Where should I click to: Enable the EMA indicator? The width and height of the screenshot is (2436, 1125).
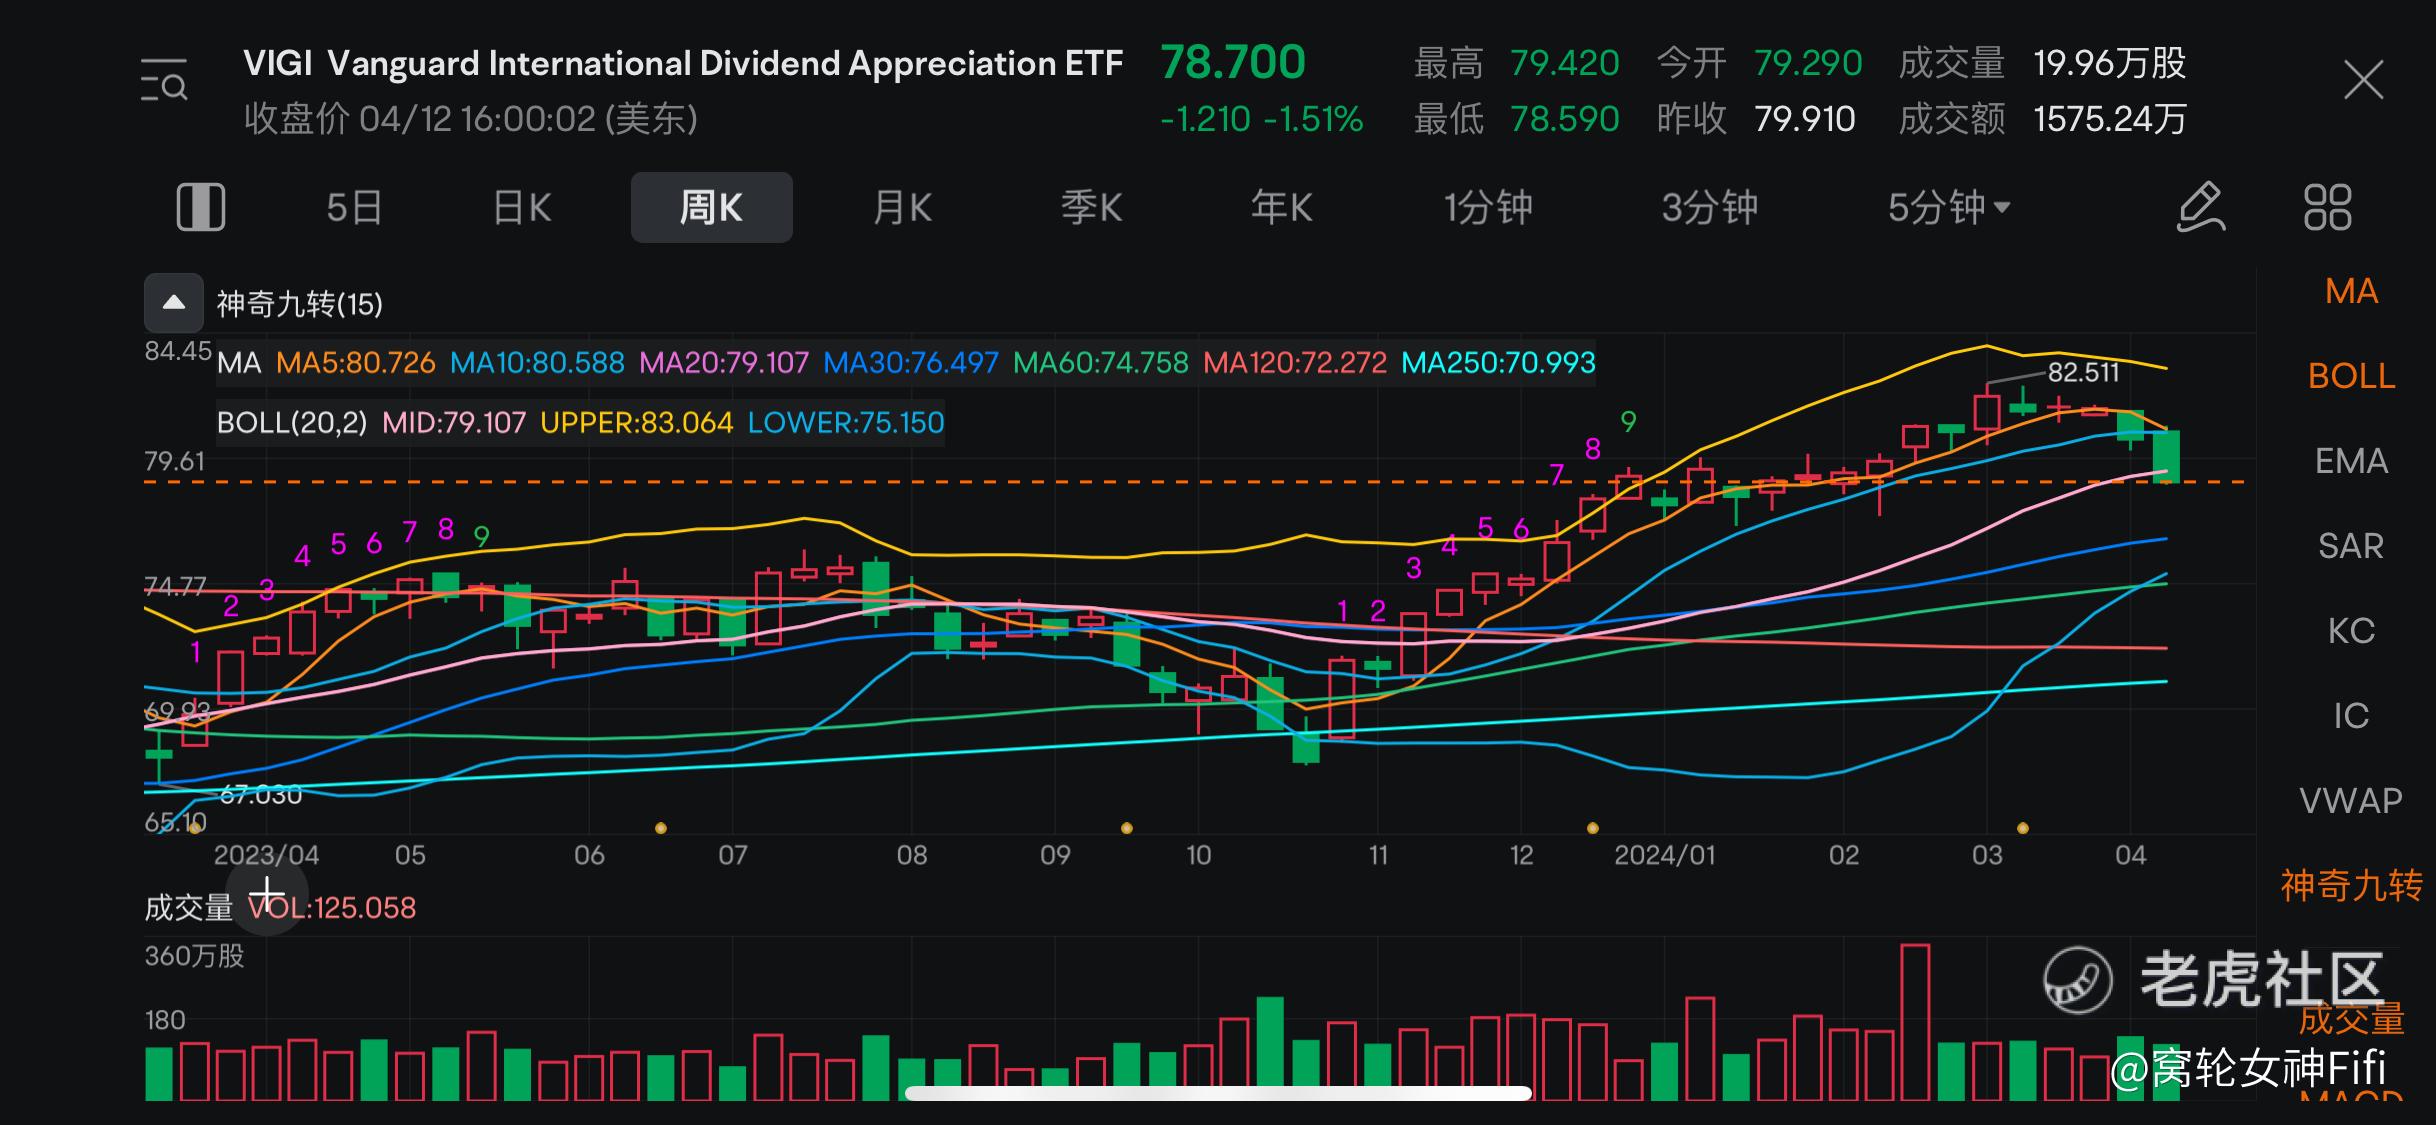[x=2351, y=461]
